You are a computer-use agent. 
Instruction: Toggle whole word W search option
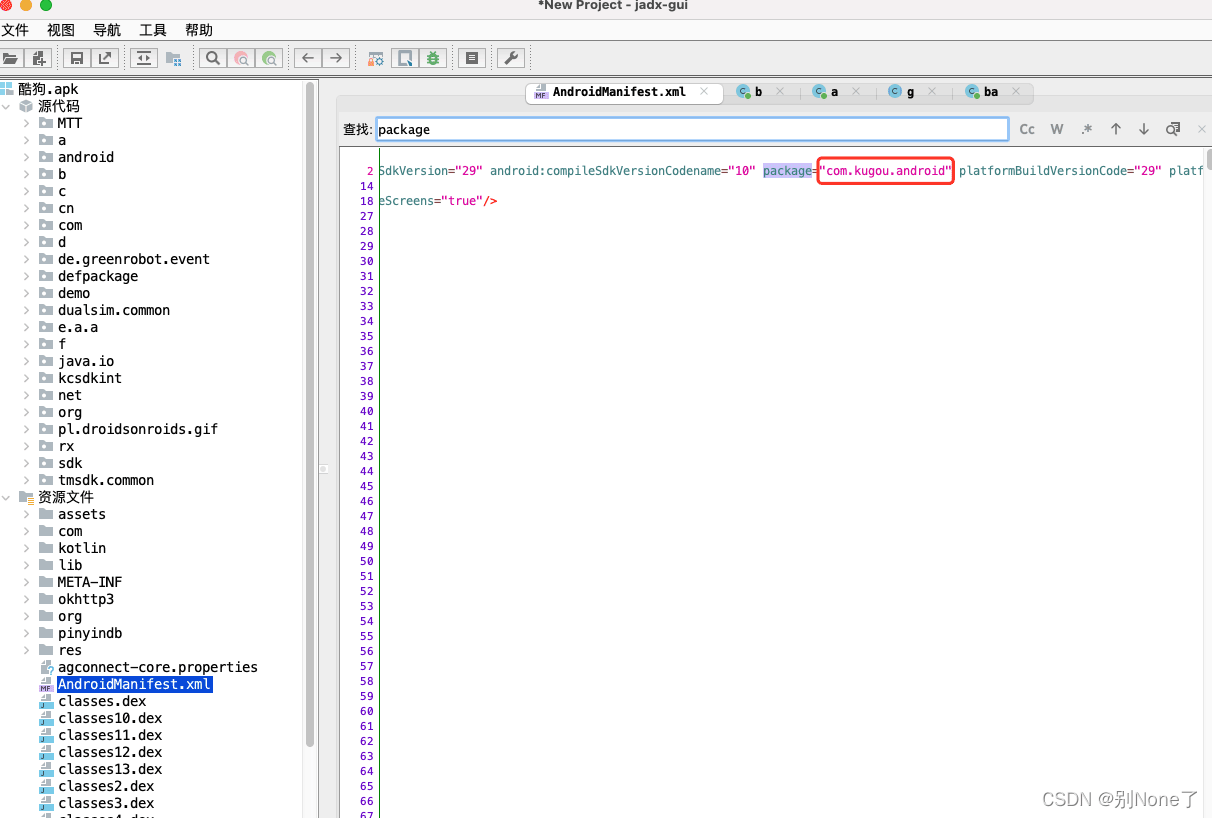pos(1056,129)
